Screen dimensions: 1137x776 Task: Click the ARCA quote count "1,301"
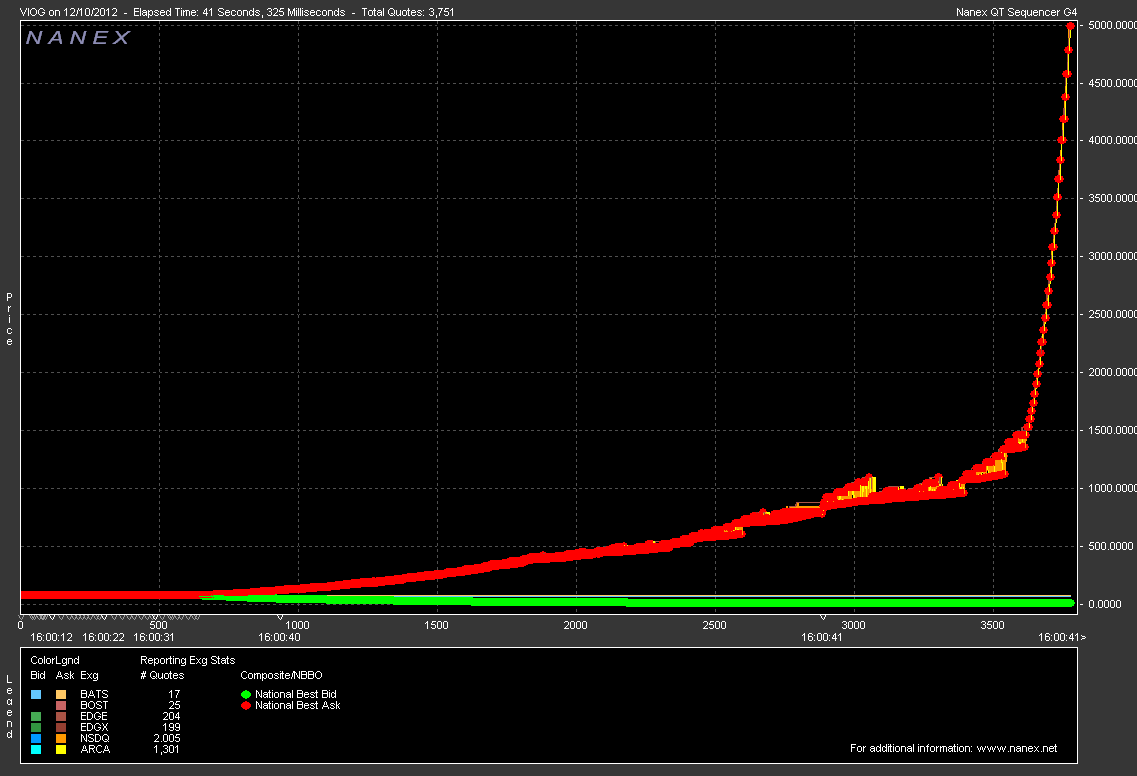pyautogui.click(x=167, y=749)
